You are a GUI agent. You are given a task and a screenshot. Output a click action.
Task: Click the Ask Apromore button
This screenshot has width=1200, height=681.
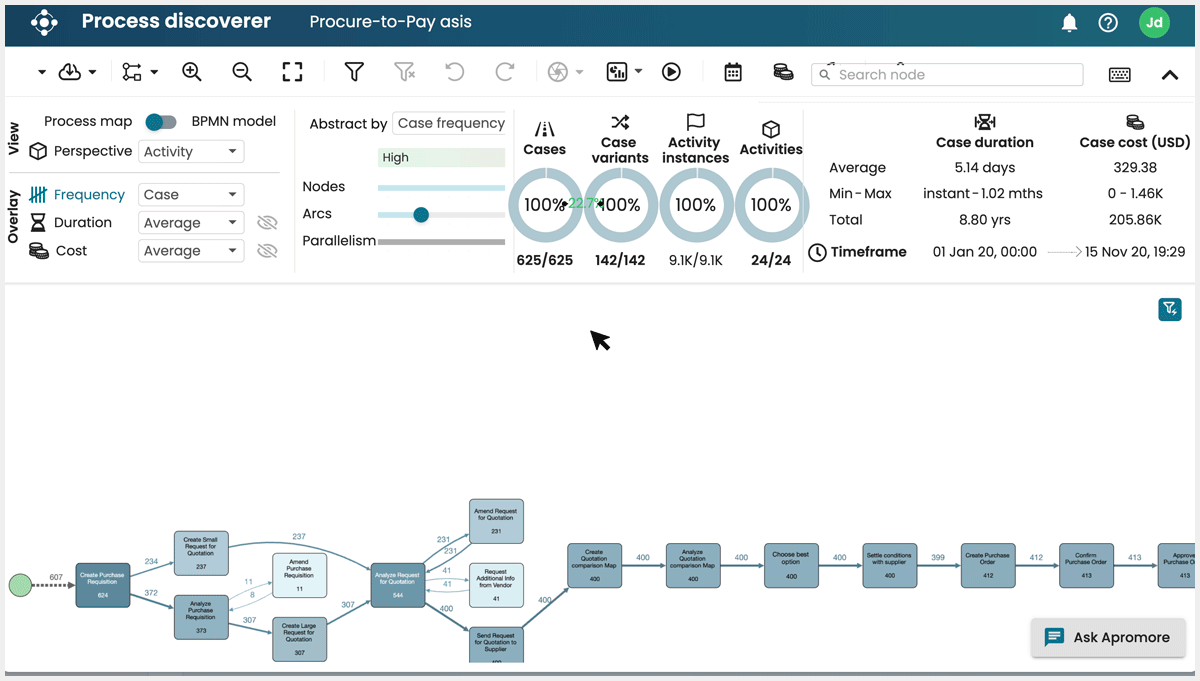[x=1108, y=637]
